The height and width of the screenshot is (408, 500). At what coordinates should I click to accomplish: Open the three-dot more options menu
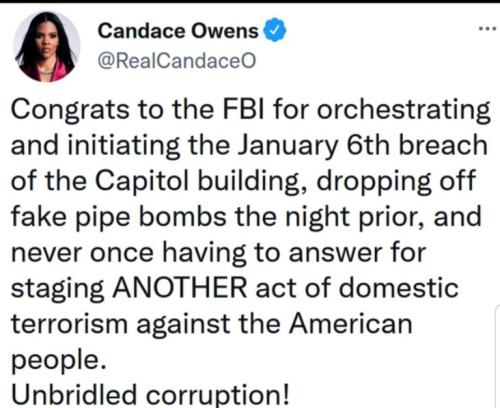(487, 29)
